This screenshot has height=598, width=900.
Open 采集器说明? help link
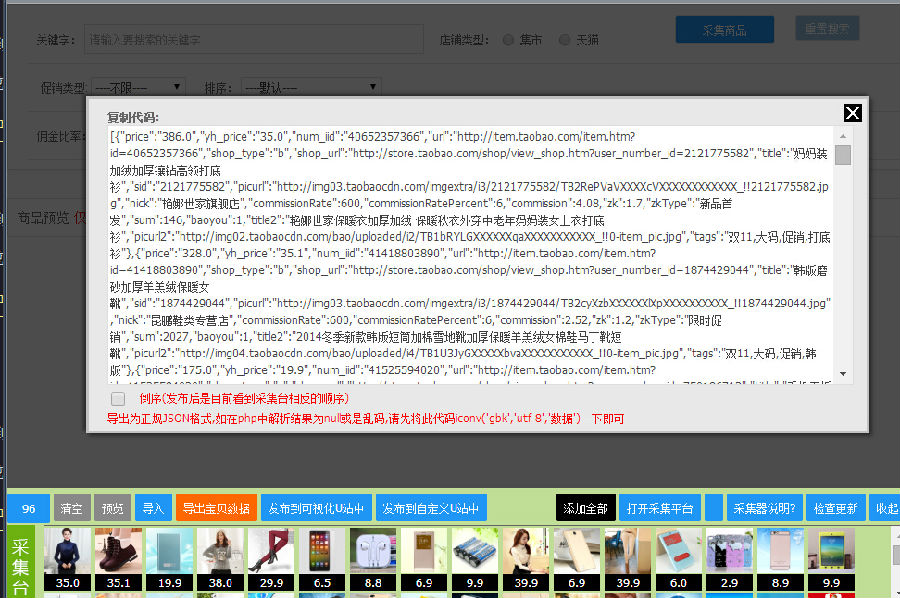point(765,508)
